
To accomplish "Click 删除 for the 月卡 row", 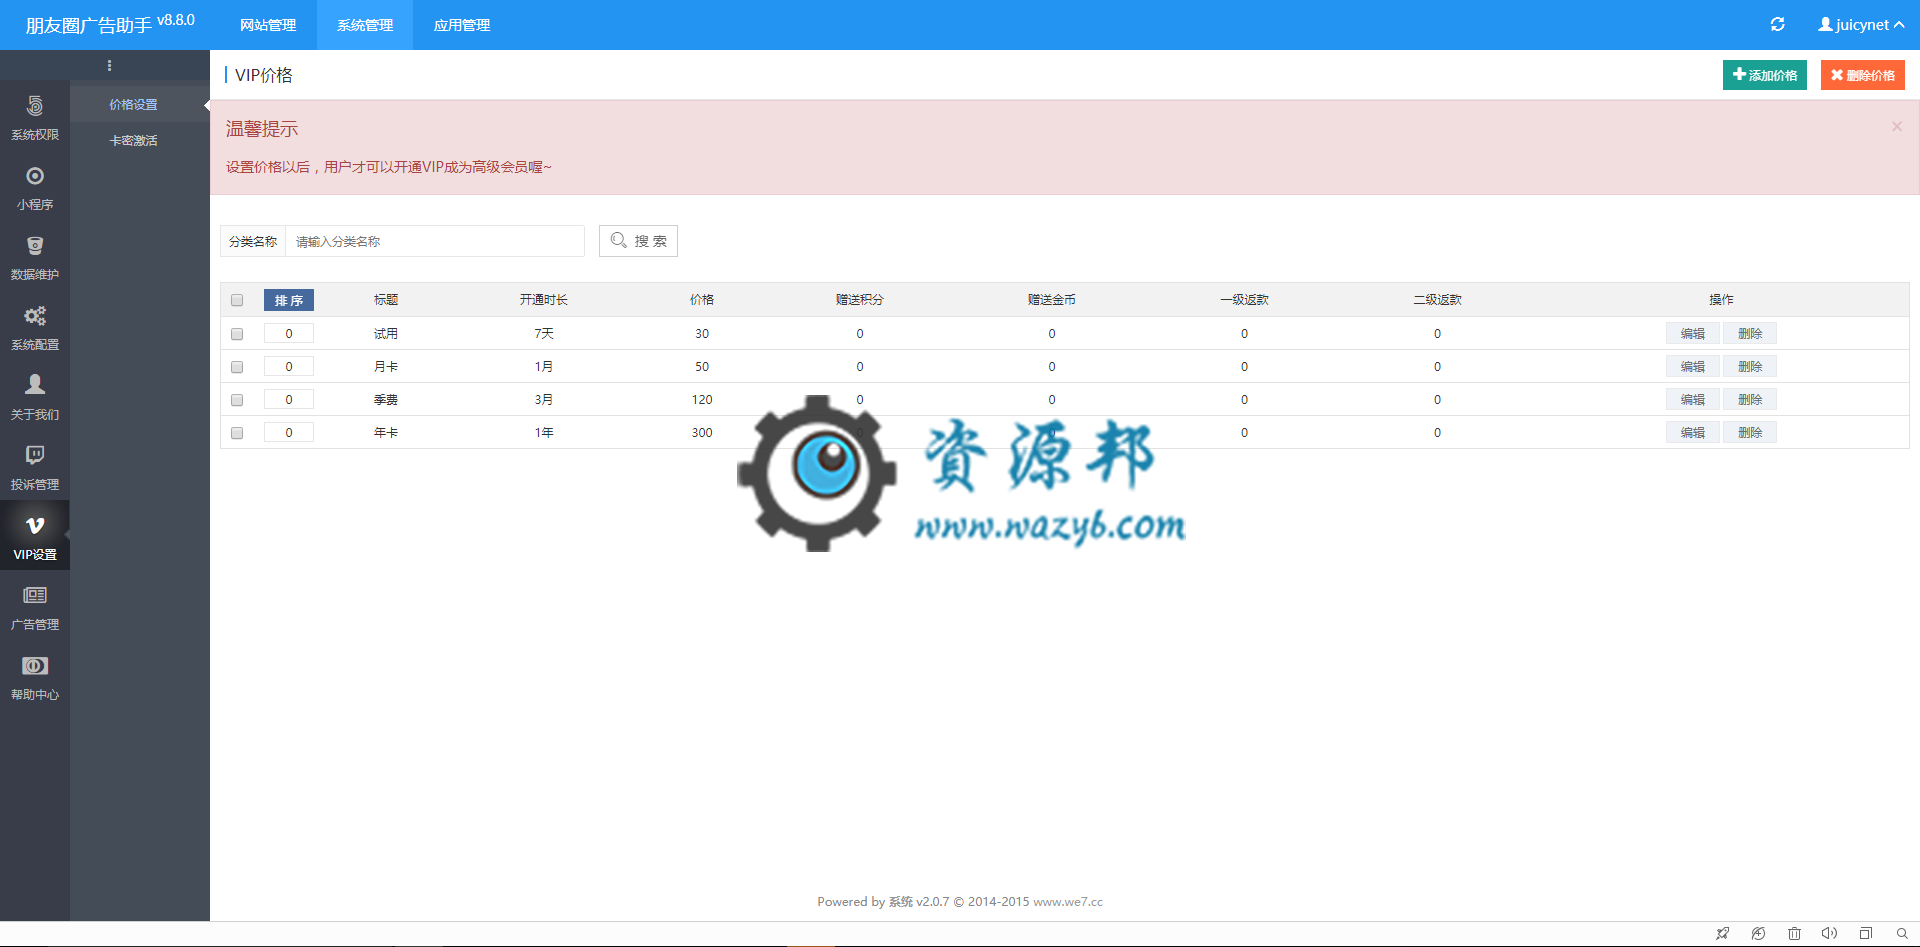I will tap(1750, 367).
